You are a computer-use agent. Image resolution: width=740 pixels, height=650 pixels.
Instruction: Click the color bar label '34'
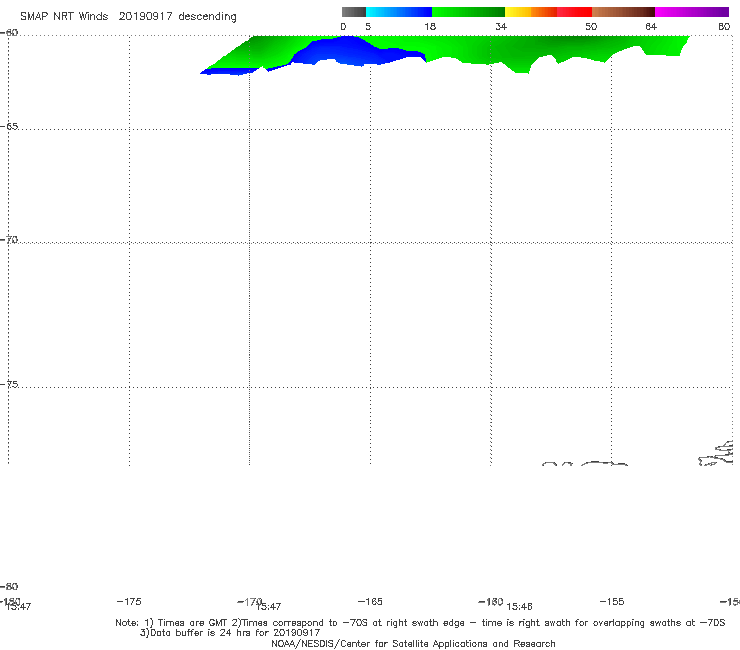tap(501, 26)
